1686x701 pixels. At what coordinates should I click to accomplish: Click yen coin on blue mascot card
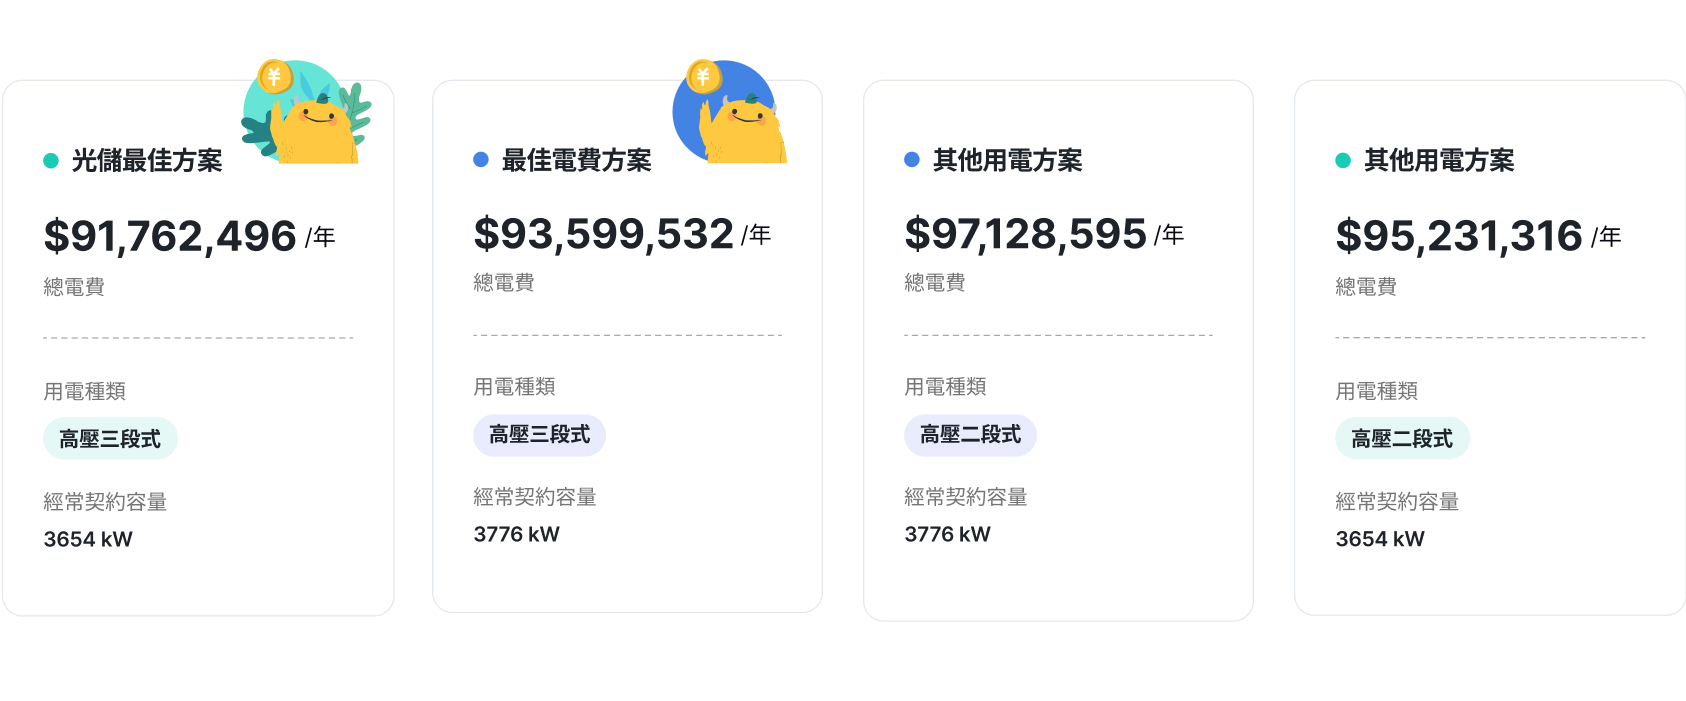(x=703, y=76)
